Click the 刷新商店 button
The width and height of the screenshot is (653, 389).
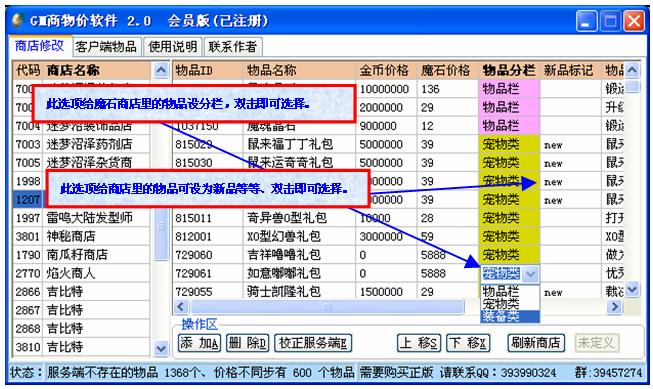pyautogui.click(x=536, y=343)
